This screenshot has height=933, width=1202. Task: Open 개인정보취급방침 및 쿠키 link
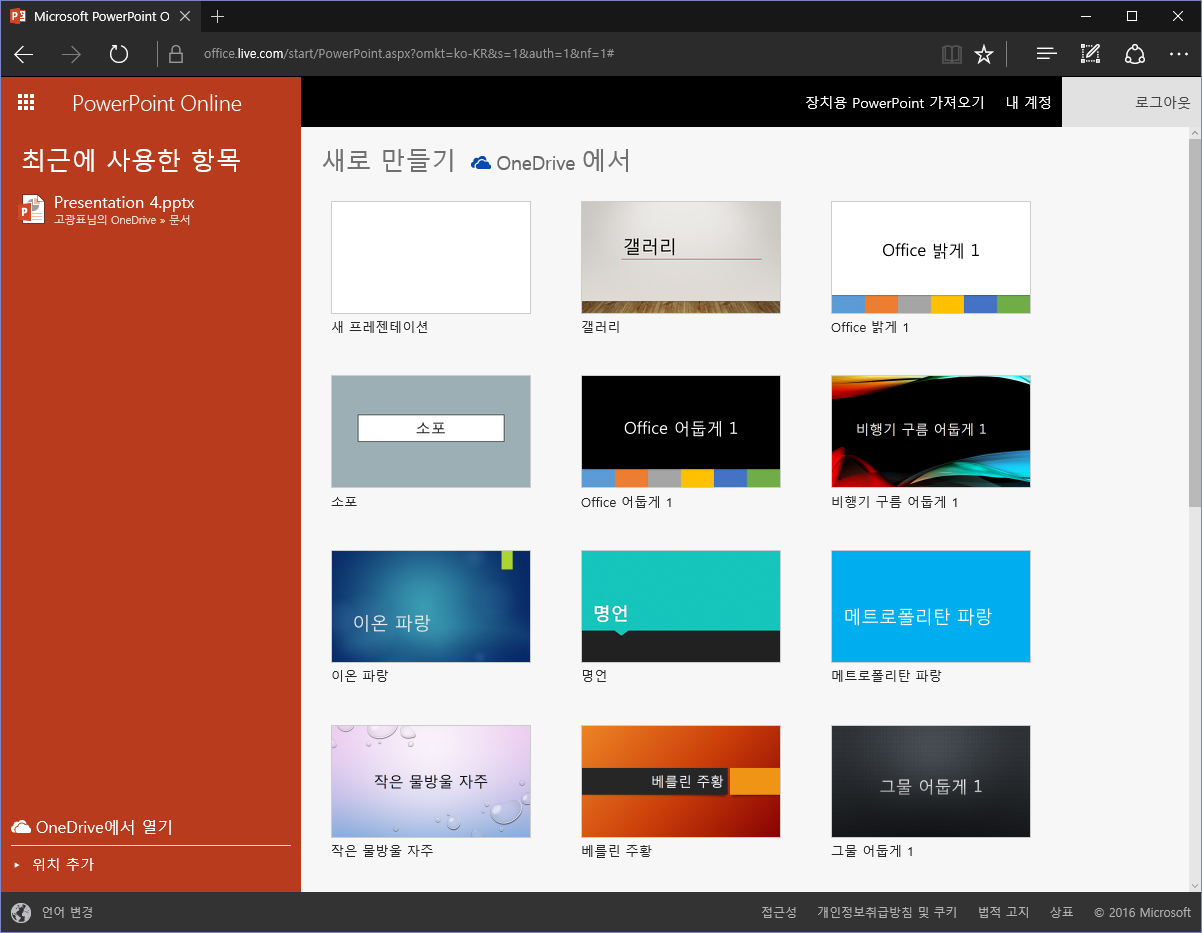click(887, 912)
